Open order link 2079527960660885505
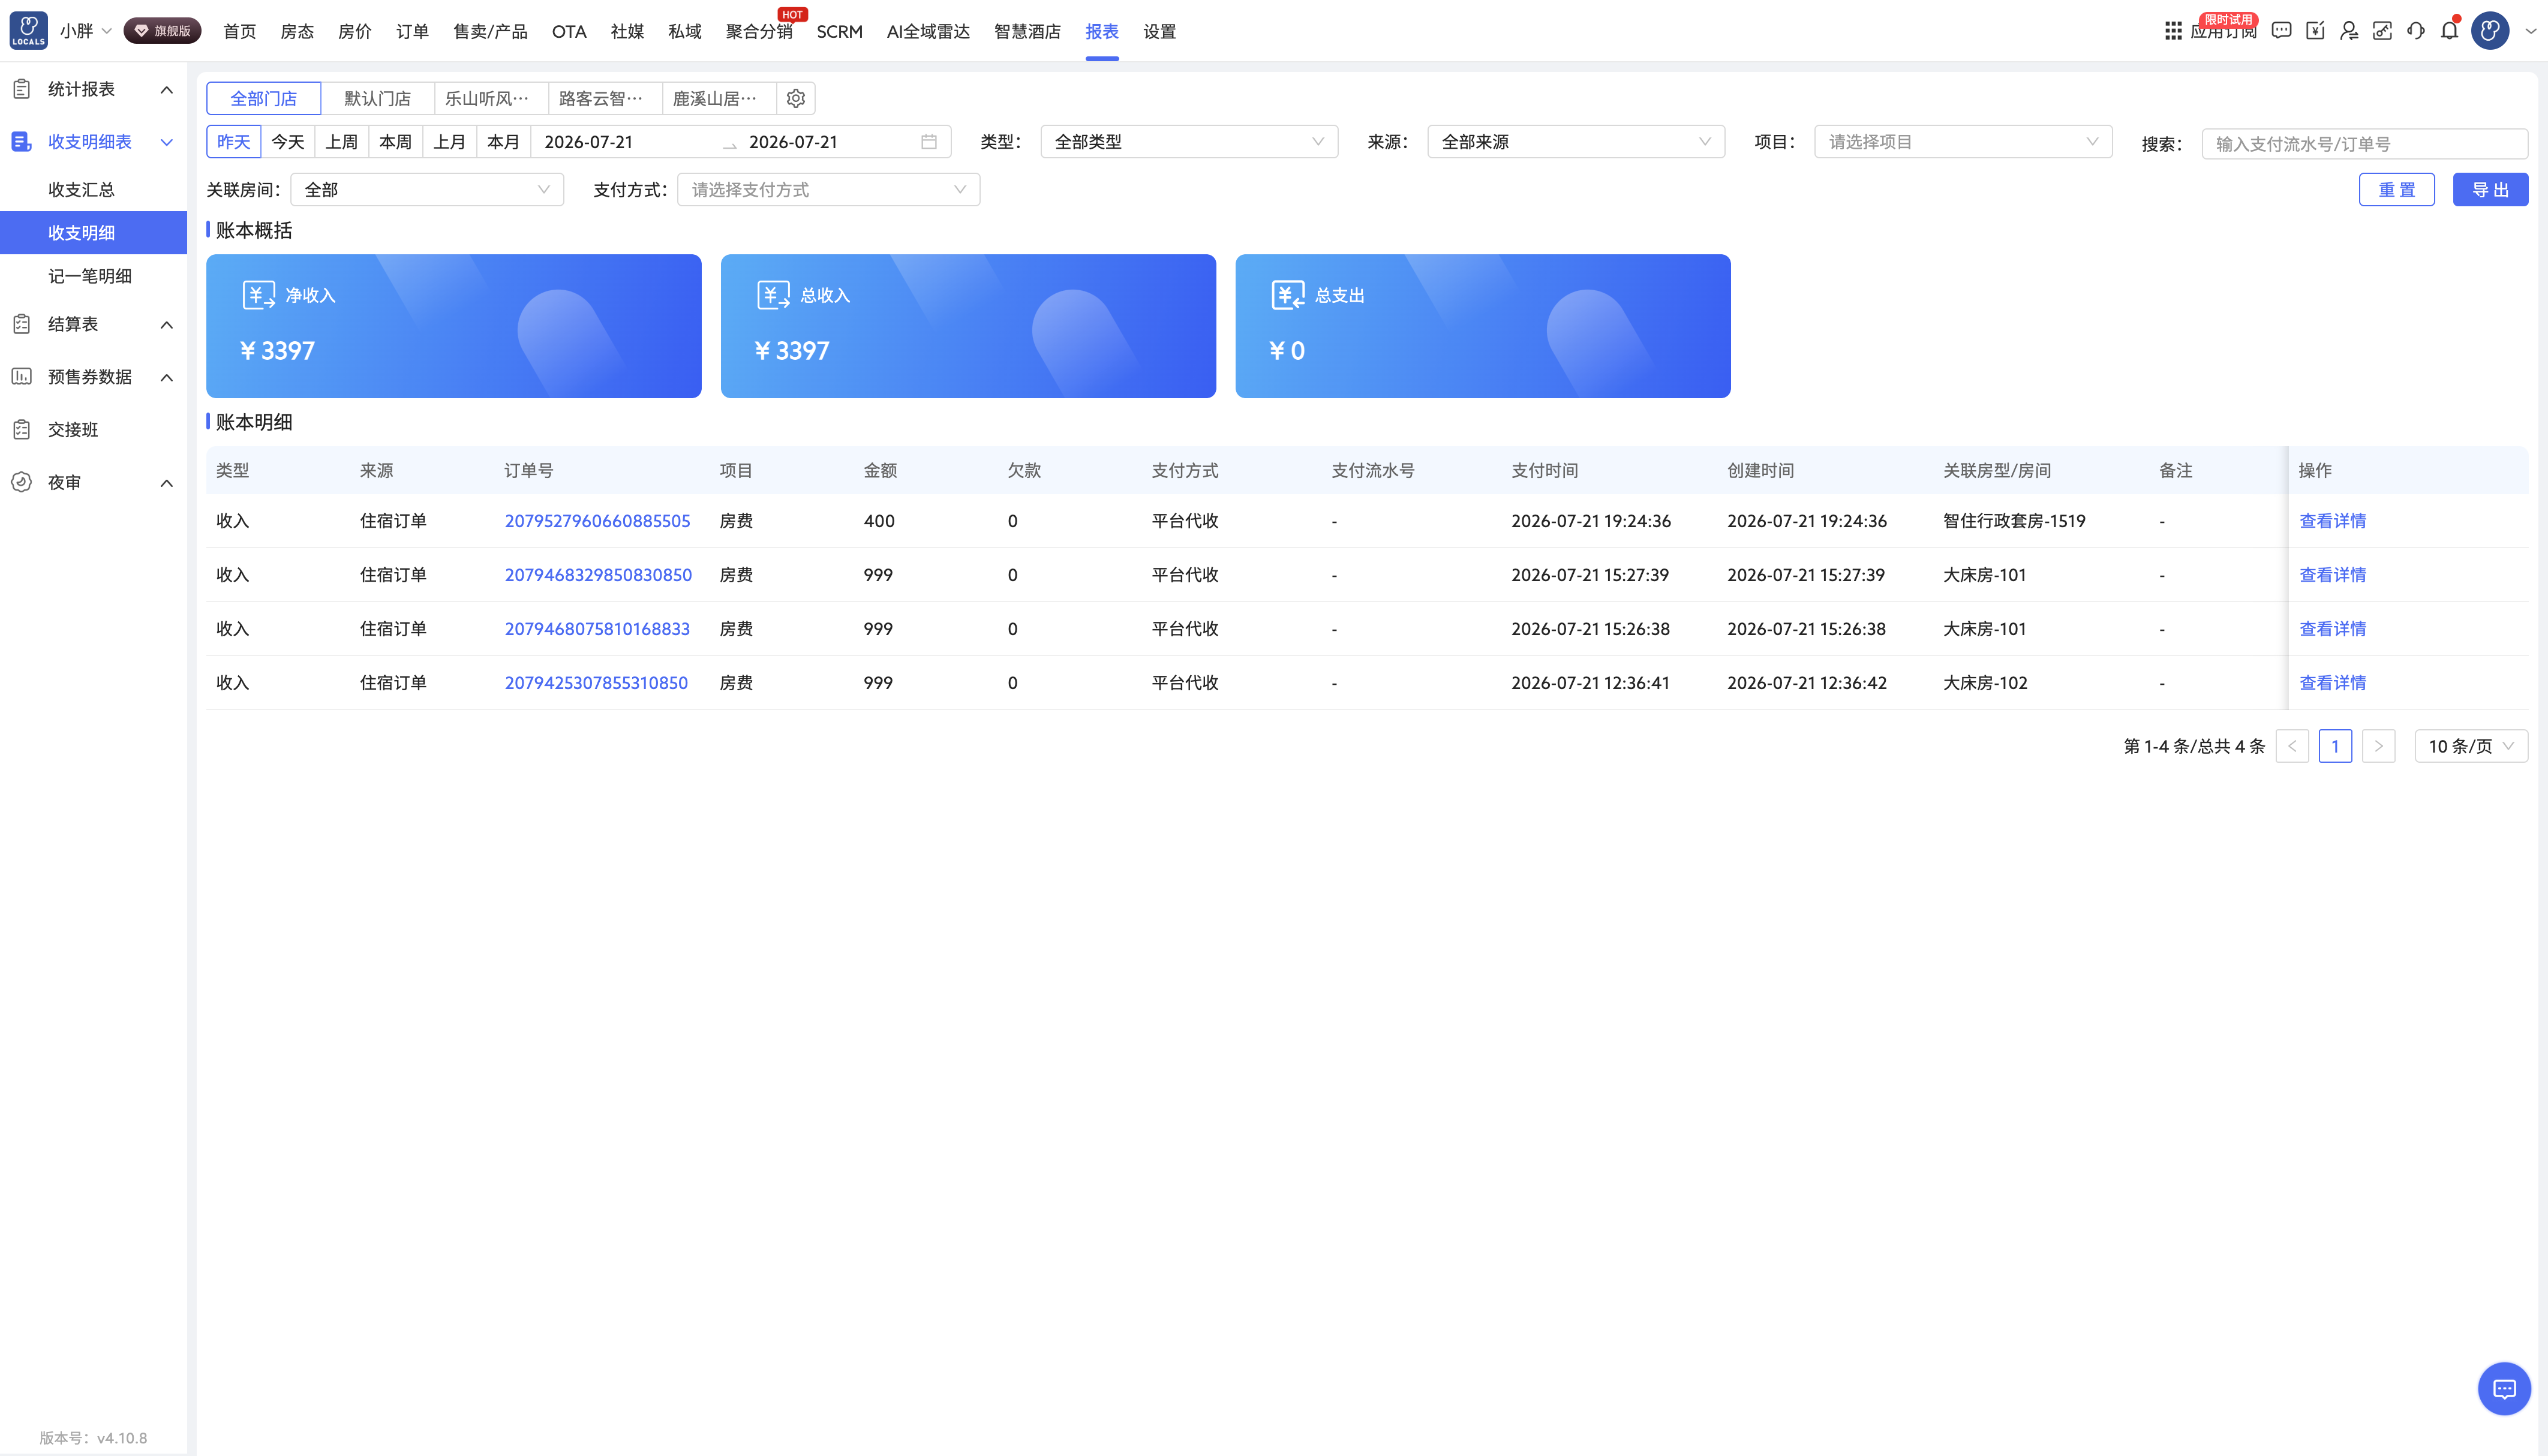The image size is (2548, 1456). [598, 521]
